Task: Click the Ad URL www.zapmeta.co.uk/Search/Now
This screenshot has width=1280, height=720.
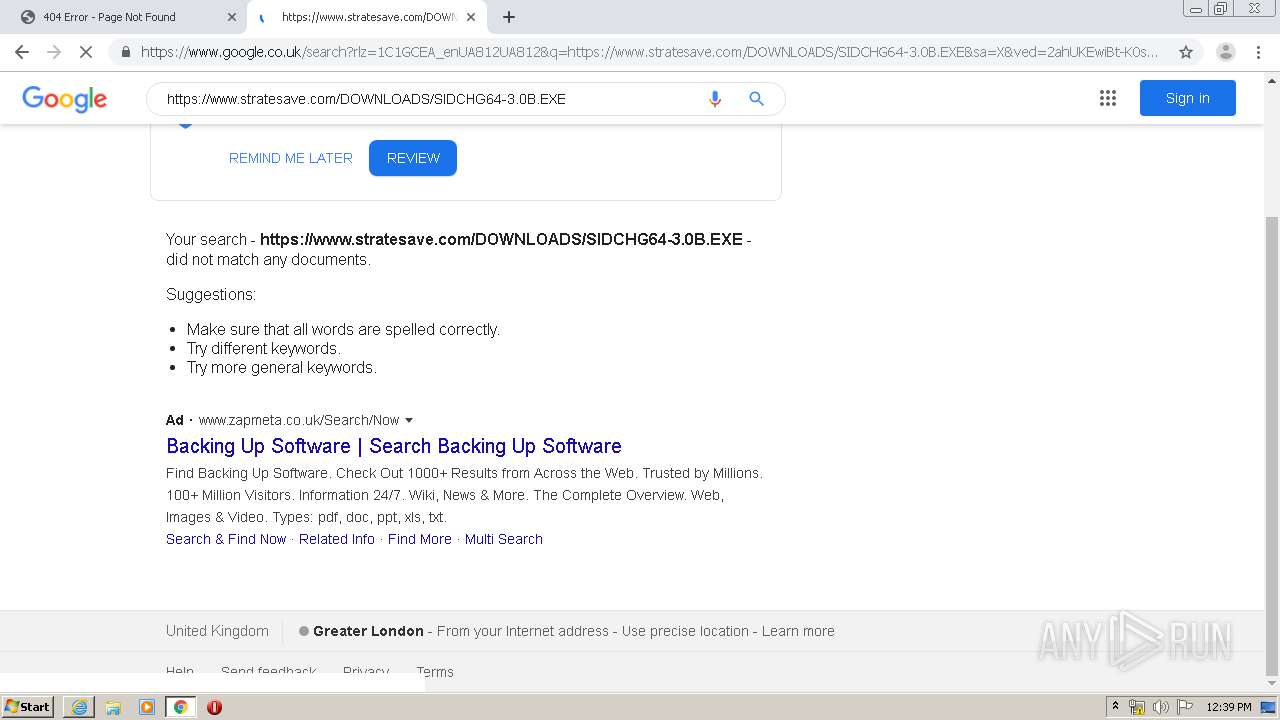Action: (x=299, y=420)
